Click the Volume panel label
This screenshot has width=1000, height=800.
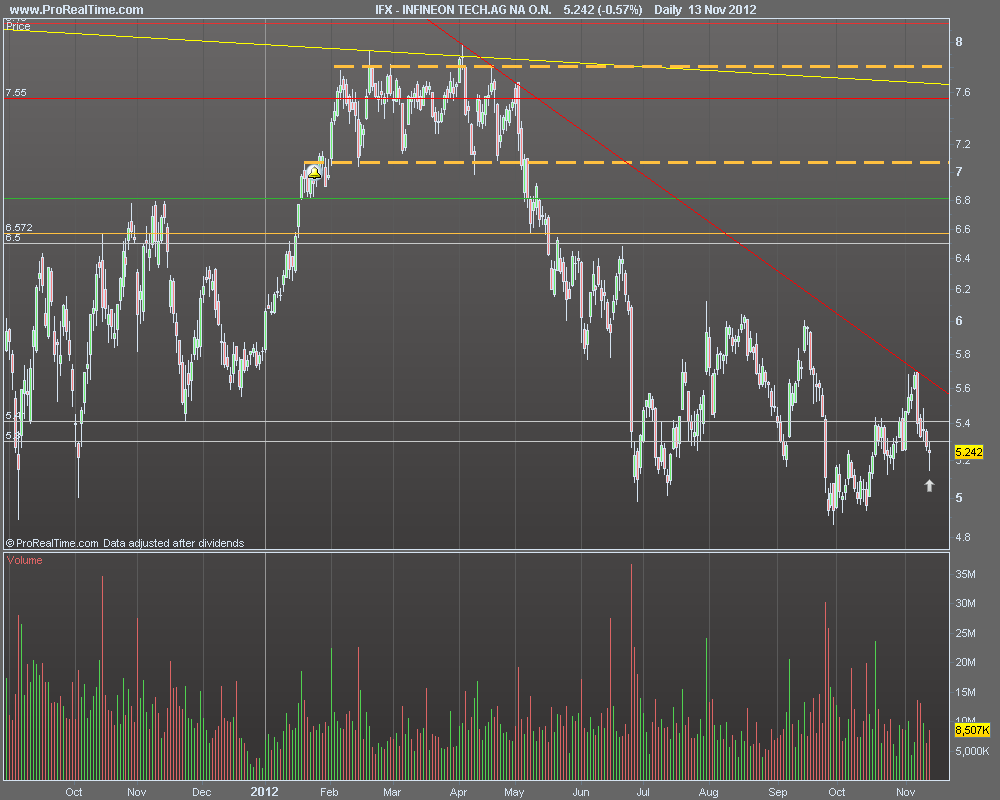click(24, 560)
